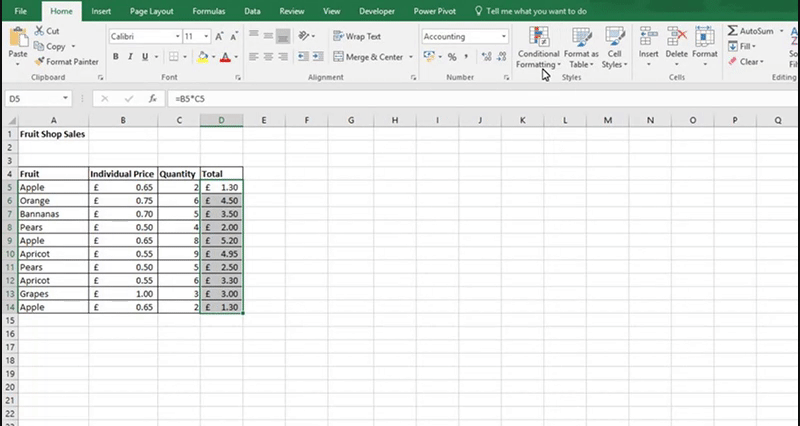Open the Page Layout tab

150,10
